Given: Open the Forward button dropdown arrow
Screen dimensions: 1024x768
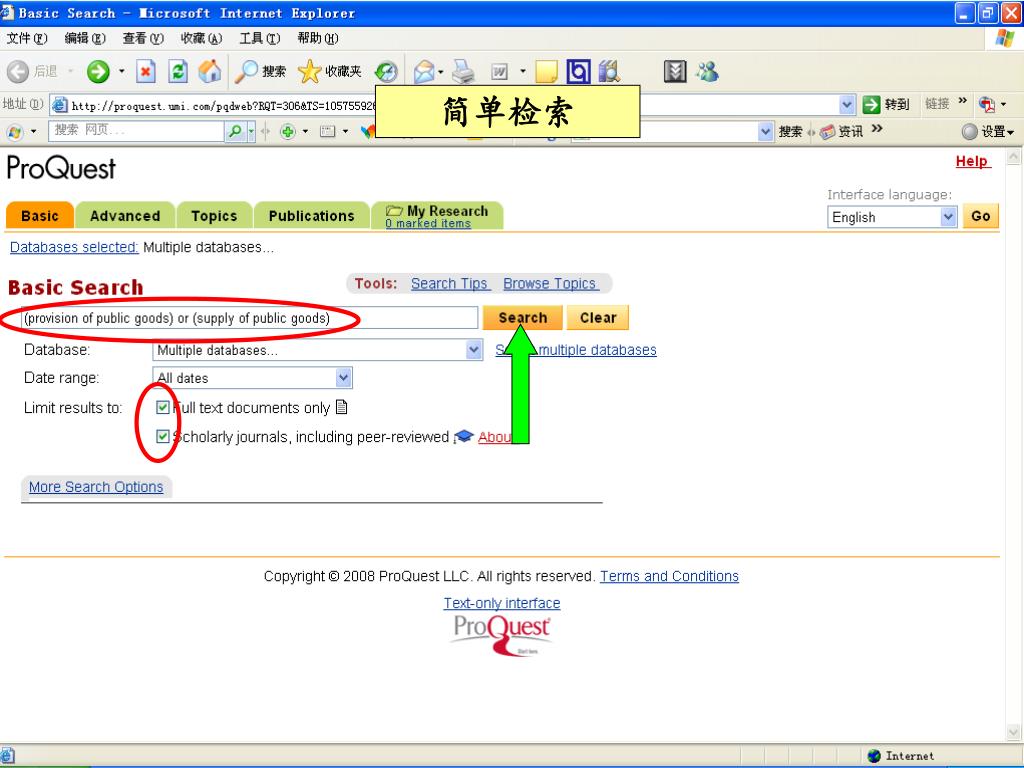Looking at the screenshot, I should point(122,71).
